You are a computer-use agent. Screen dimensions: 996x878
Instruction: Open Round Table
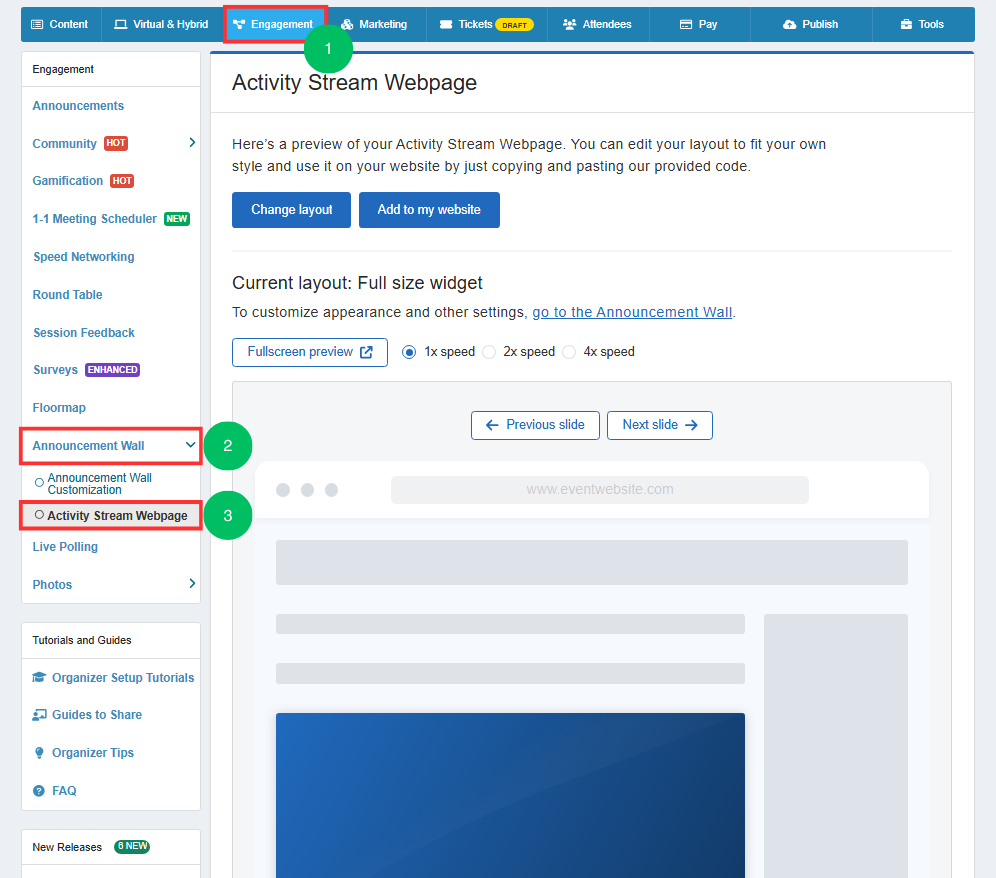coord(67,295)
